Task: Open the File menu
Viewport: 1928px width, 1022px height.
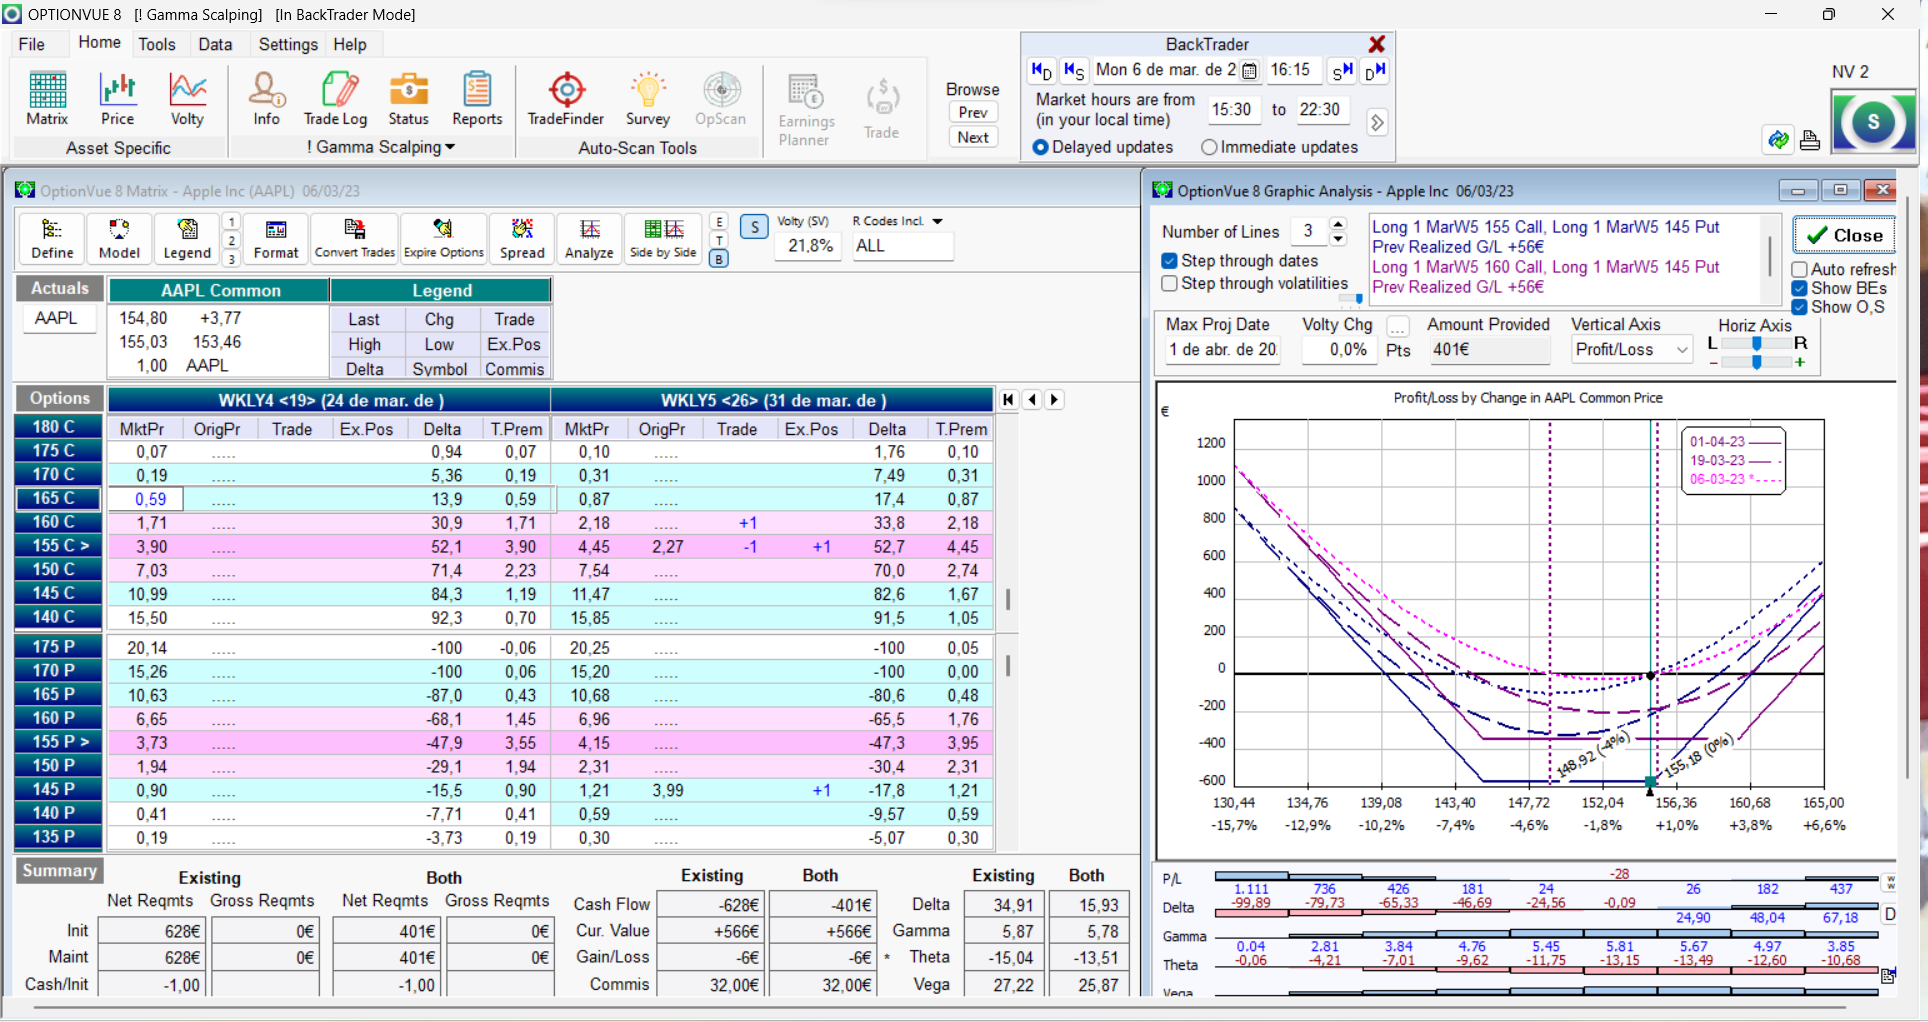Action: pos(32,44)
